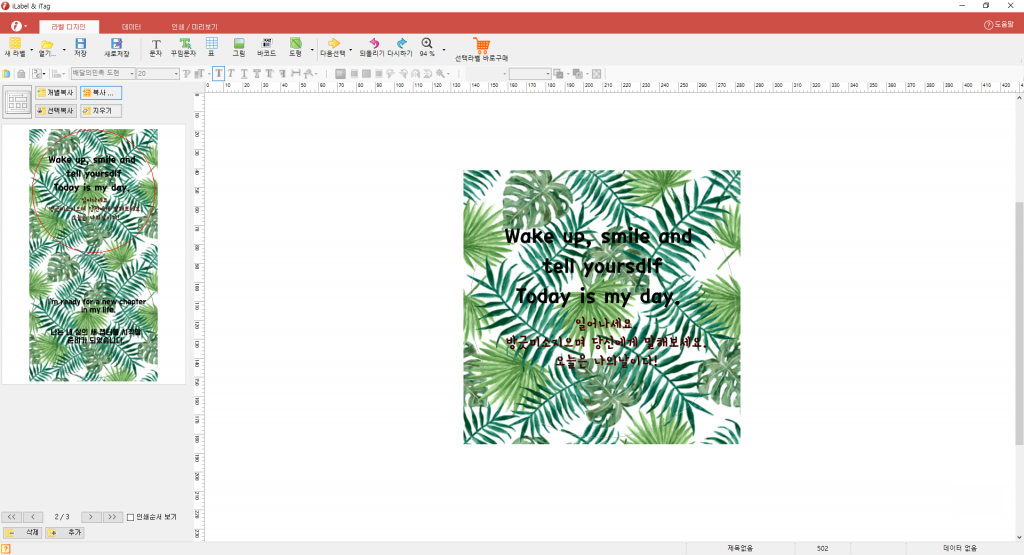
Task: Insert decorated text with 꾸밈문자
Action: tap(184, 47)
